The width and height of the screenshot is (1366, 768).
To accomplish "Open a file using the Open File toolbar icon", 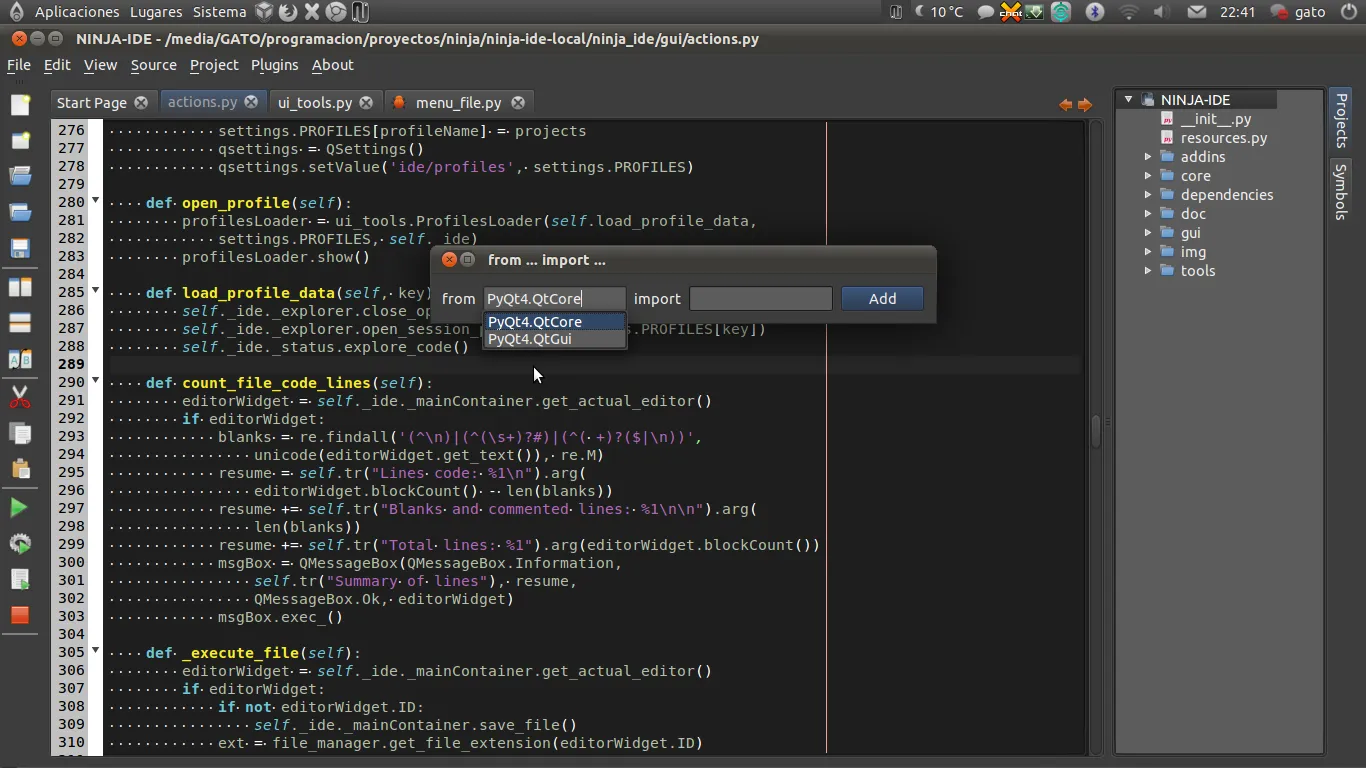I will pos(20,176).
